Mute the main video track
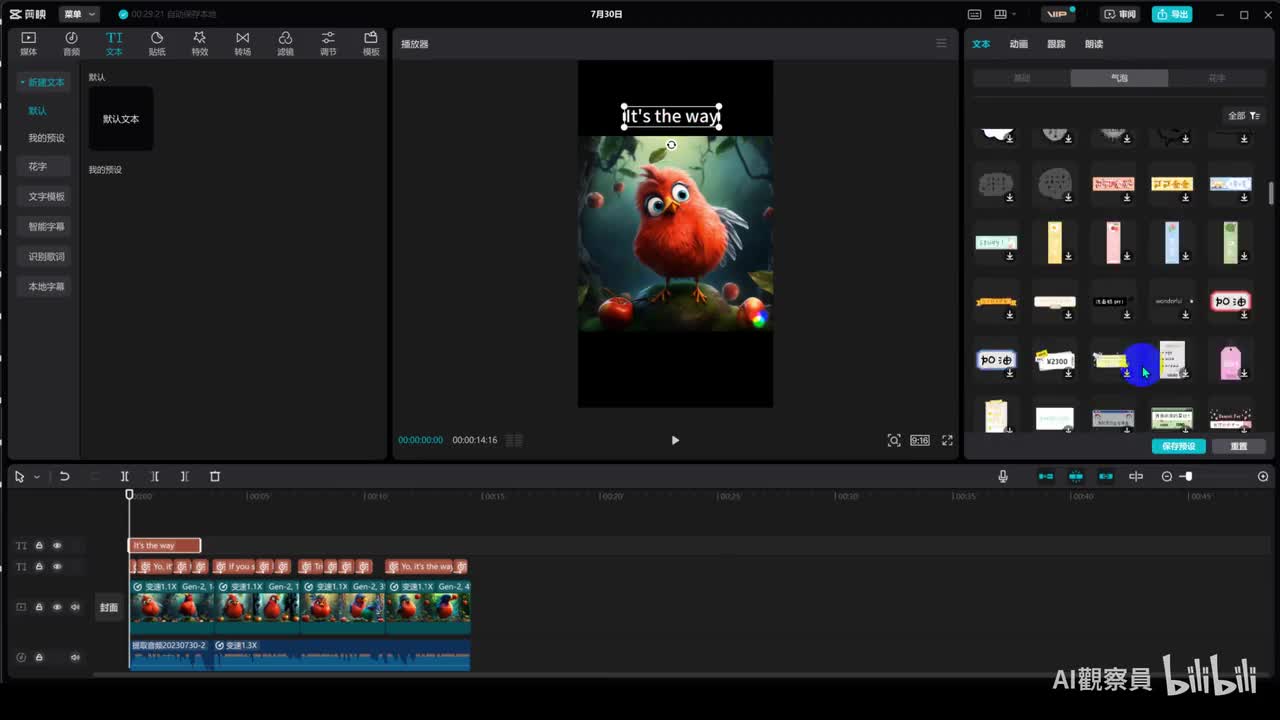The width and height of the screenshot is (1280, 720). (x=75, y=607)
